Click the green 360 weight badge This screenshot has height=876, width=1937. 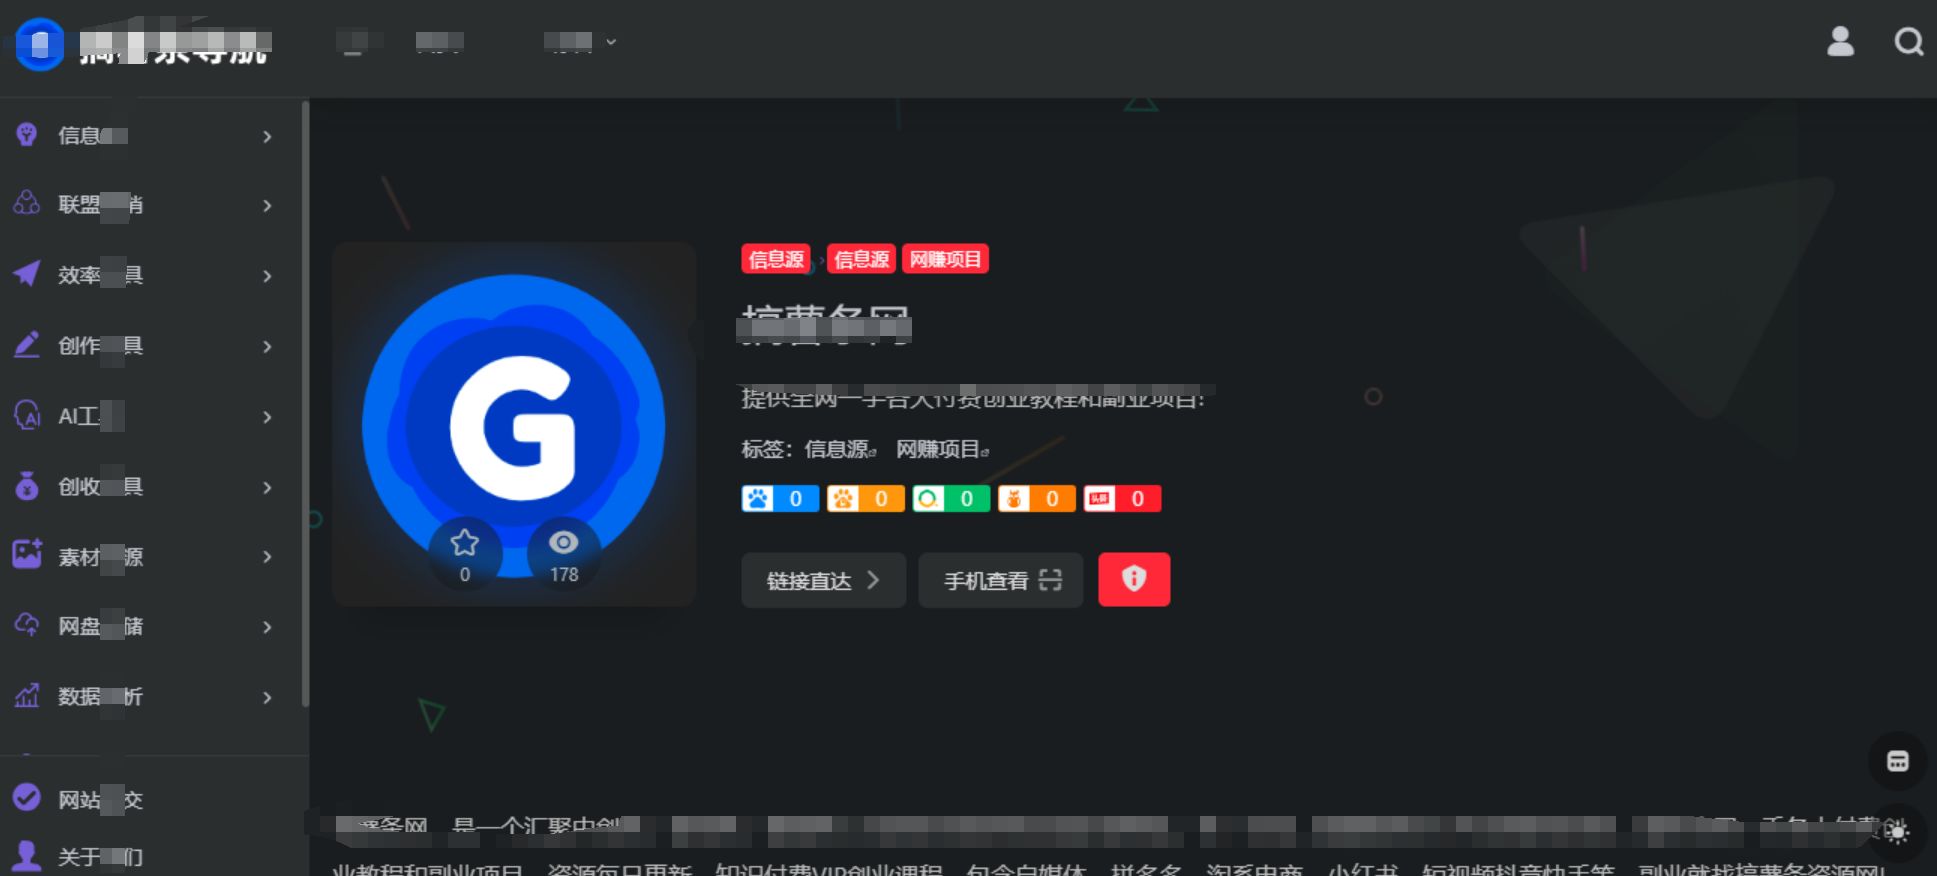(x=951, y=498)
